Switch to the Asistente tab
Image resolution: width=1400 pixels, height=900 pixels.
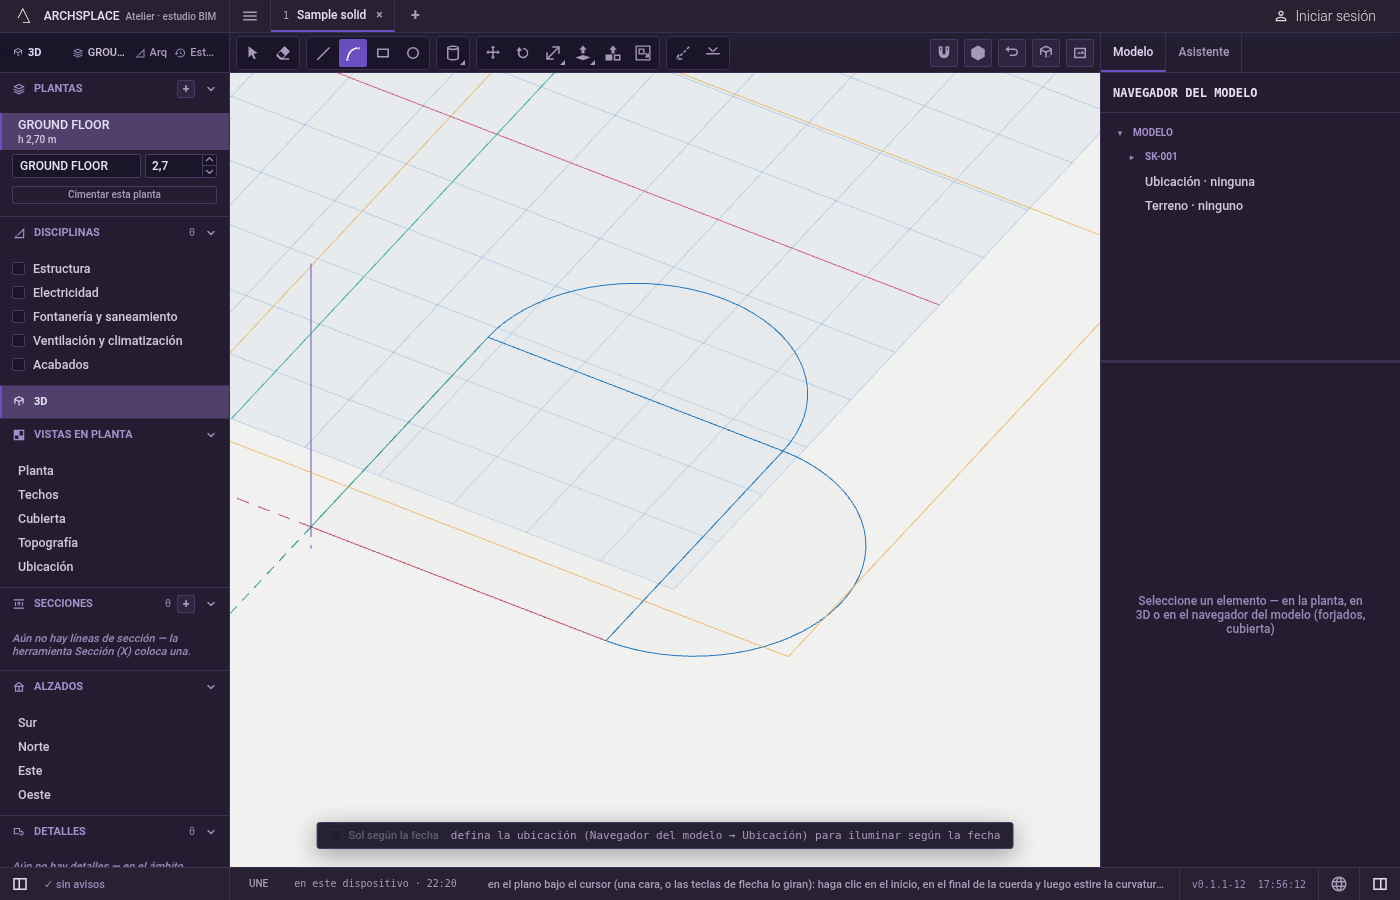pyautogui.click(x=1204, y=52)
